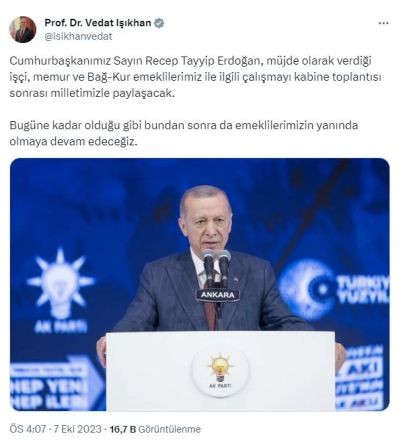Click the 16,7 B view count
The width and height of the screenshot is (409, 440).
[x=123, y=429]
